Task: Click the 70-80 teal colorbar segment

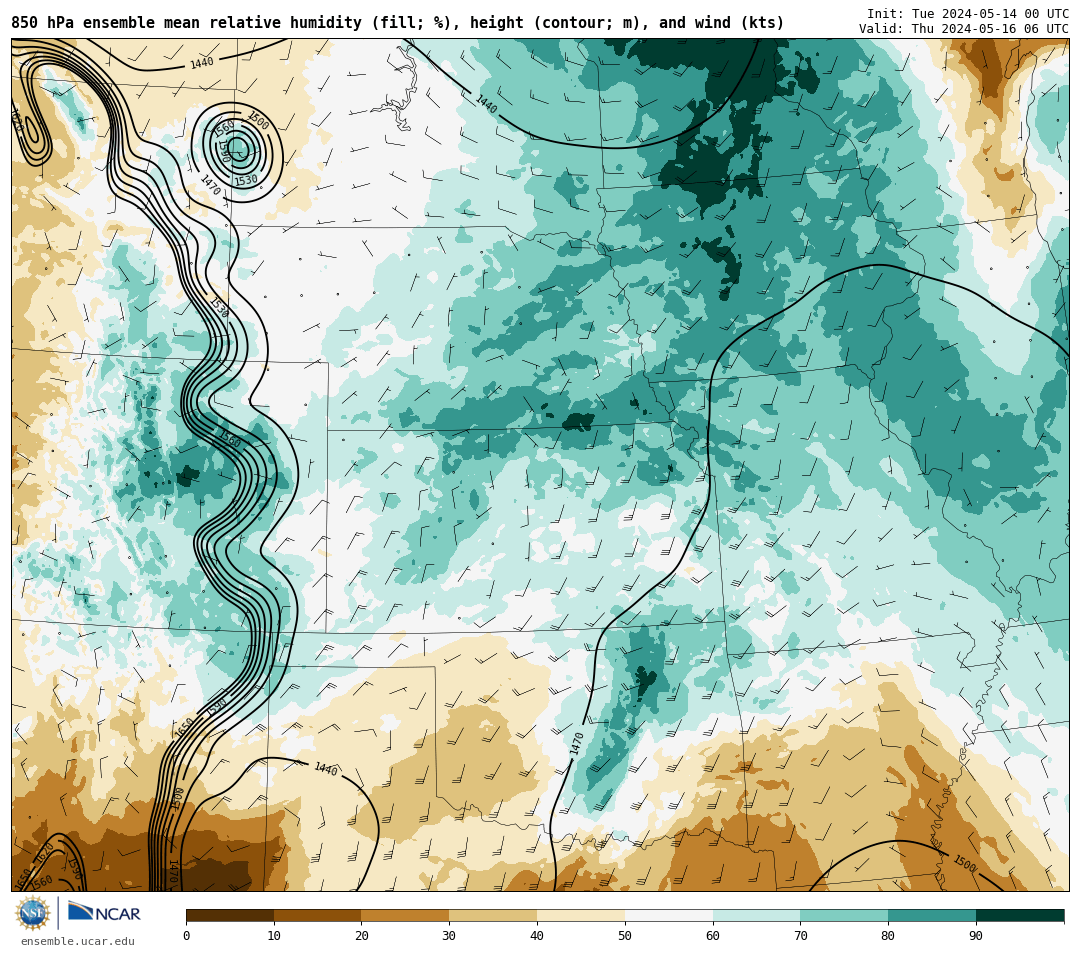Action: coord(844,915)
